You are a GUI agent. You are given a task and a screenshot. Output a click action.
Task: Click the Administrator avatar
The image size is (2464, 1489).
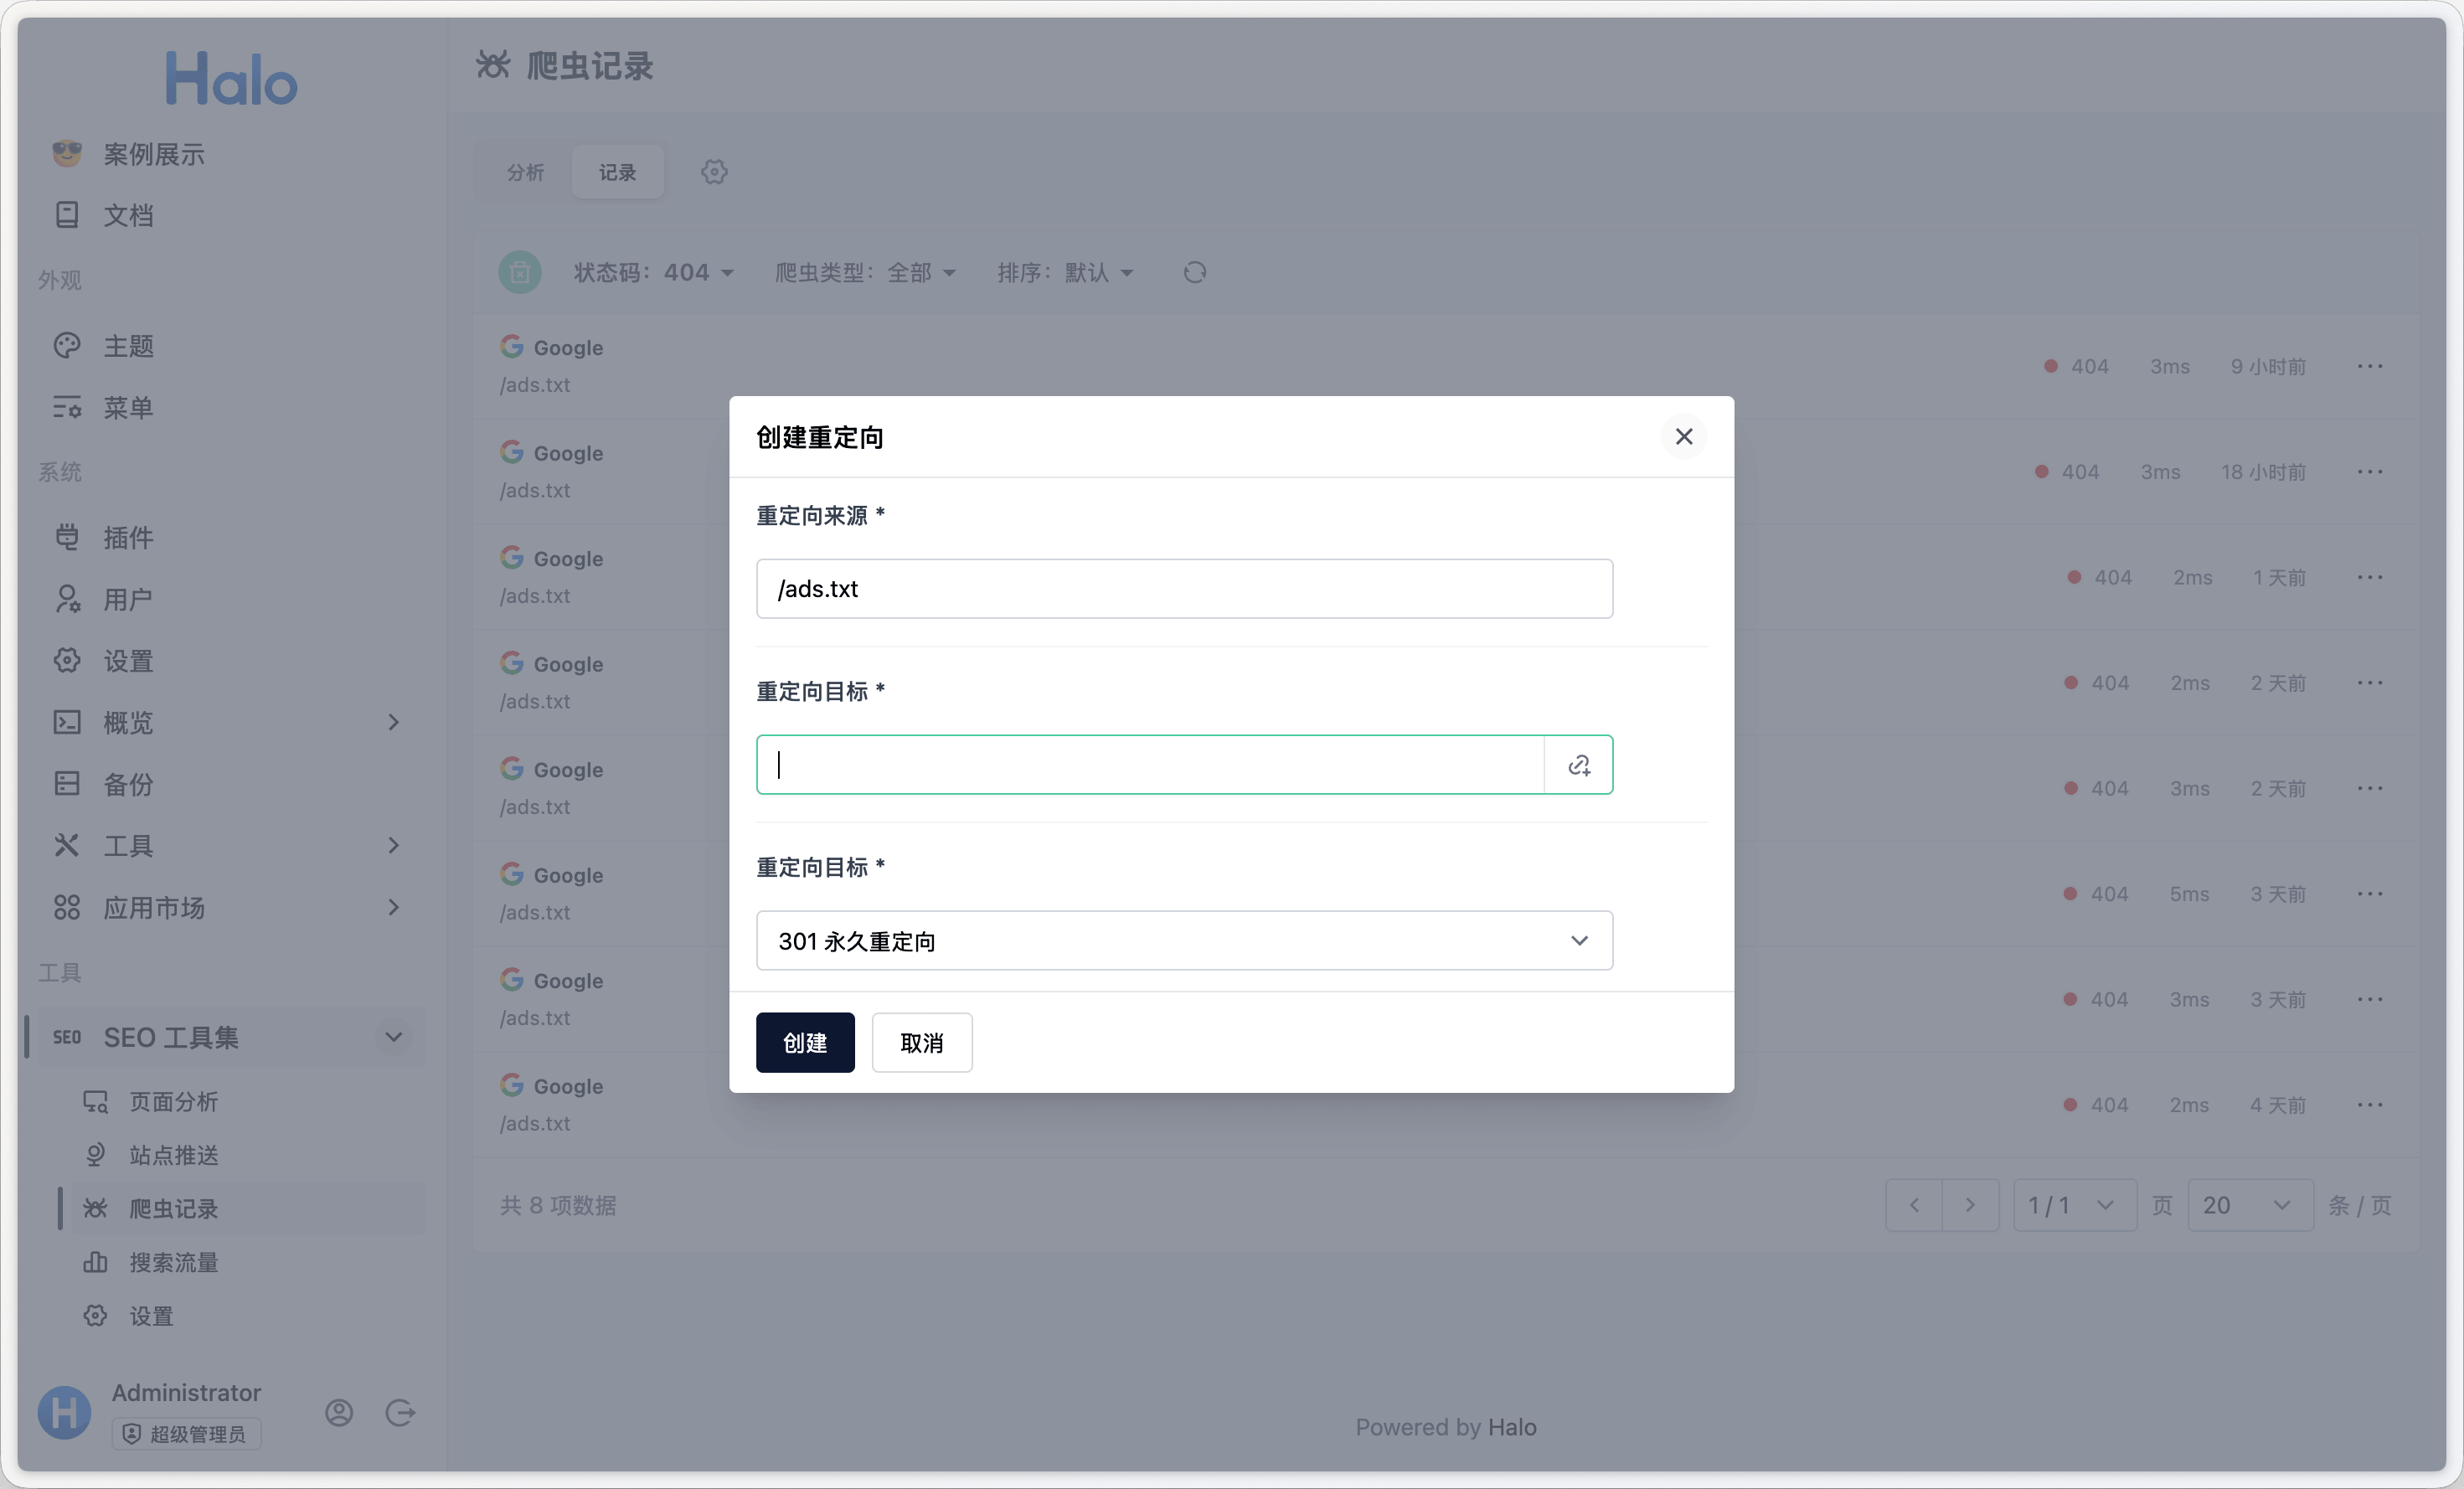[x=65, y=1412]
